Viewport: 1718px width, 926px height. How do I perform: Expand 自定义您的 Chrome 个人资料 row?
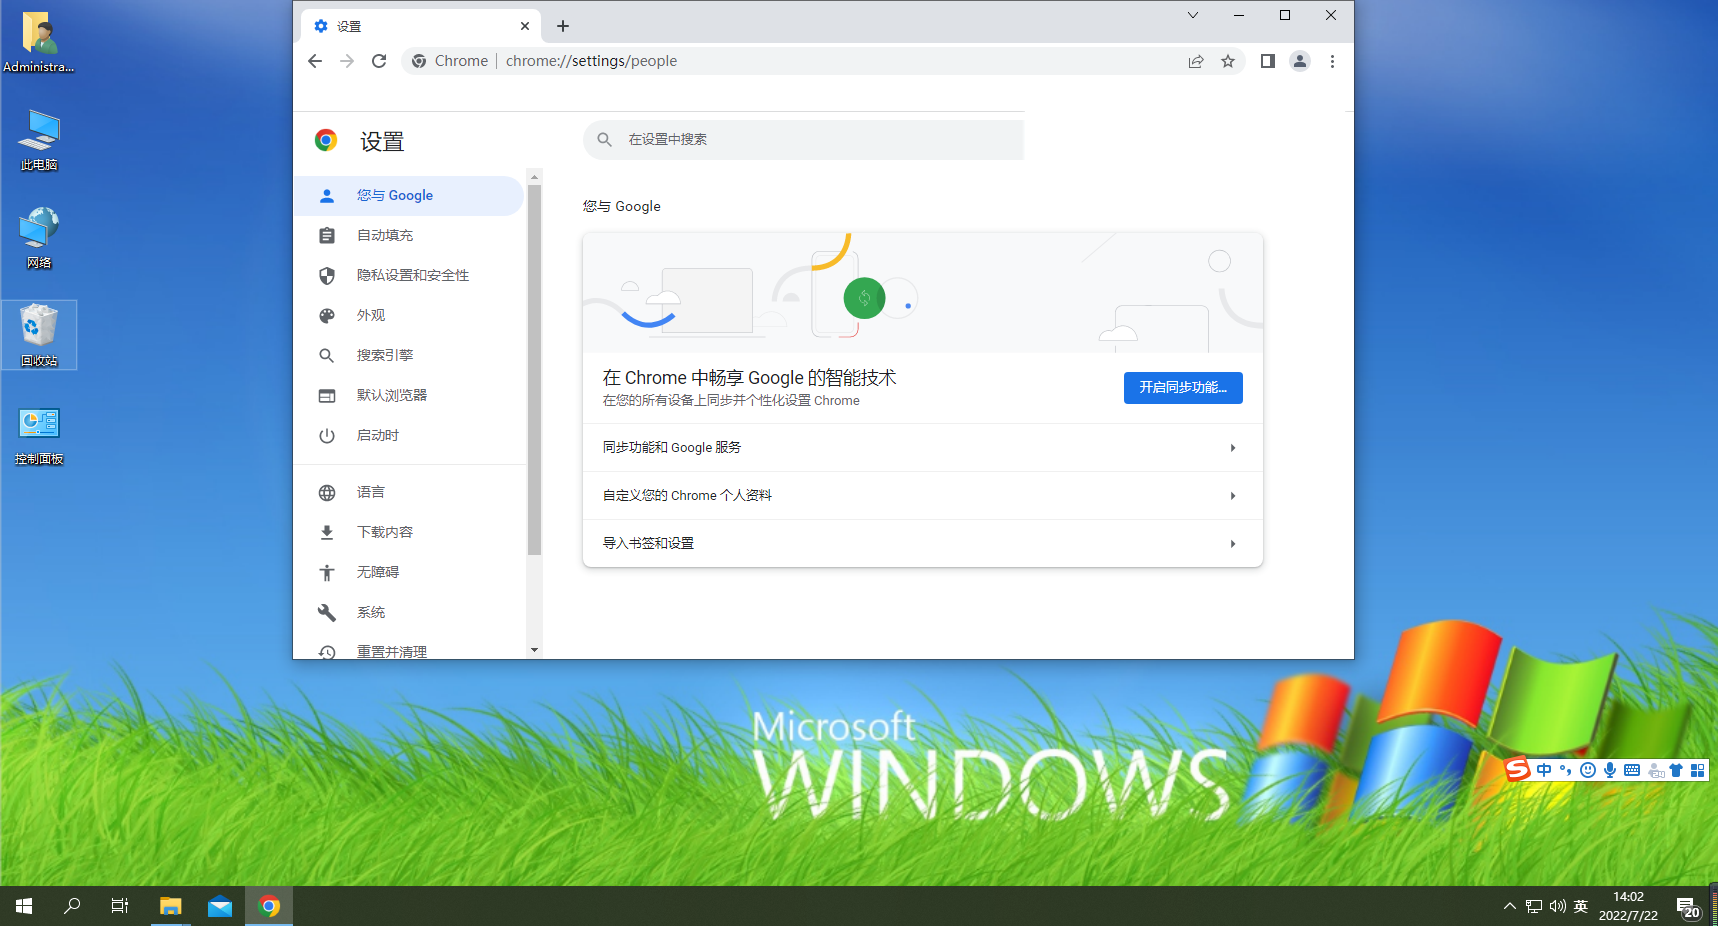[923, 496]
